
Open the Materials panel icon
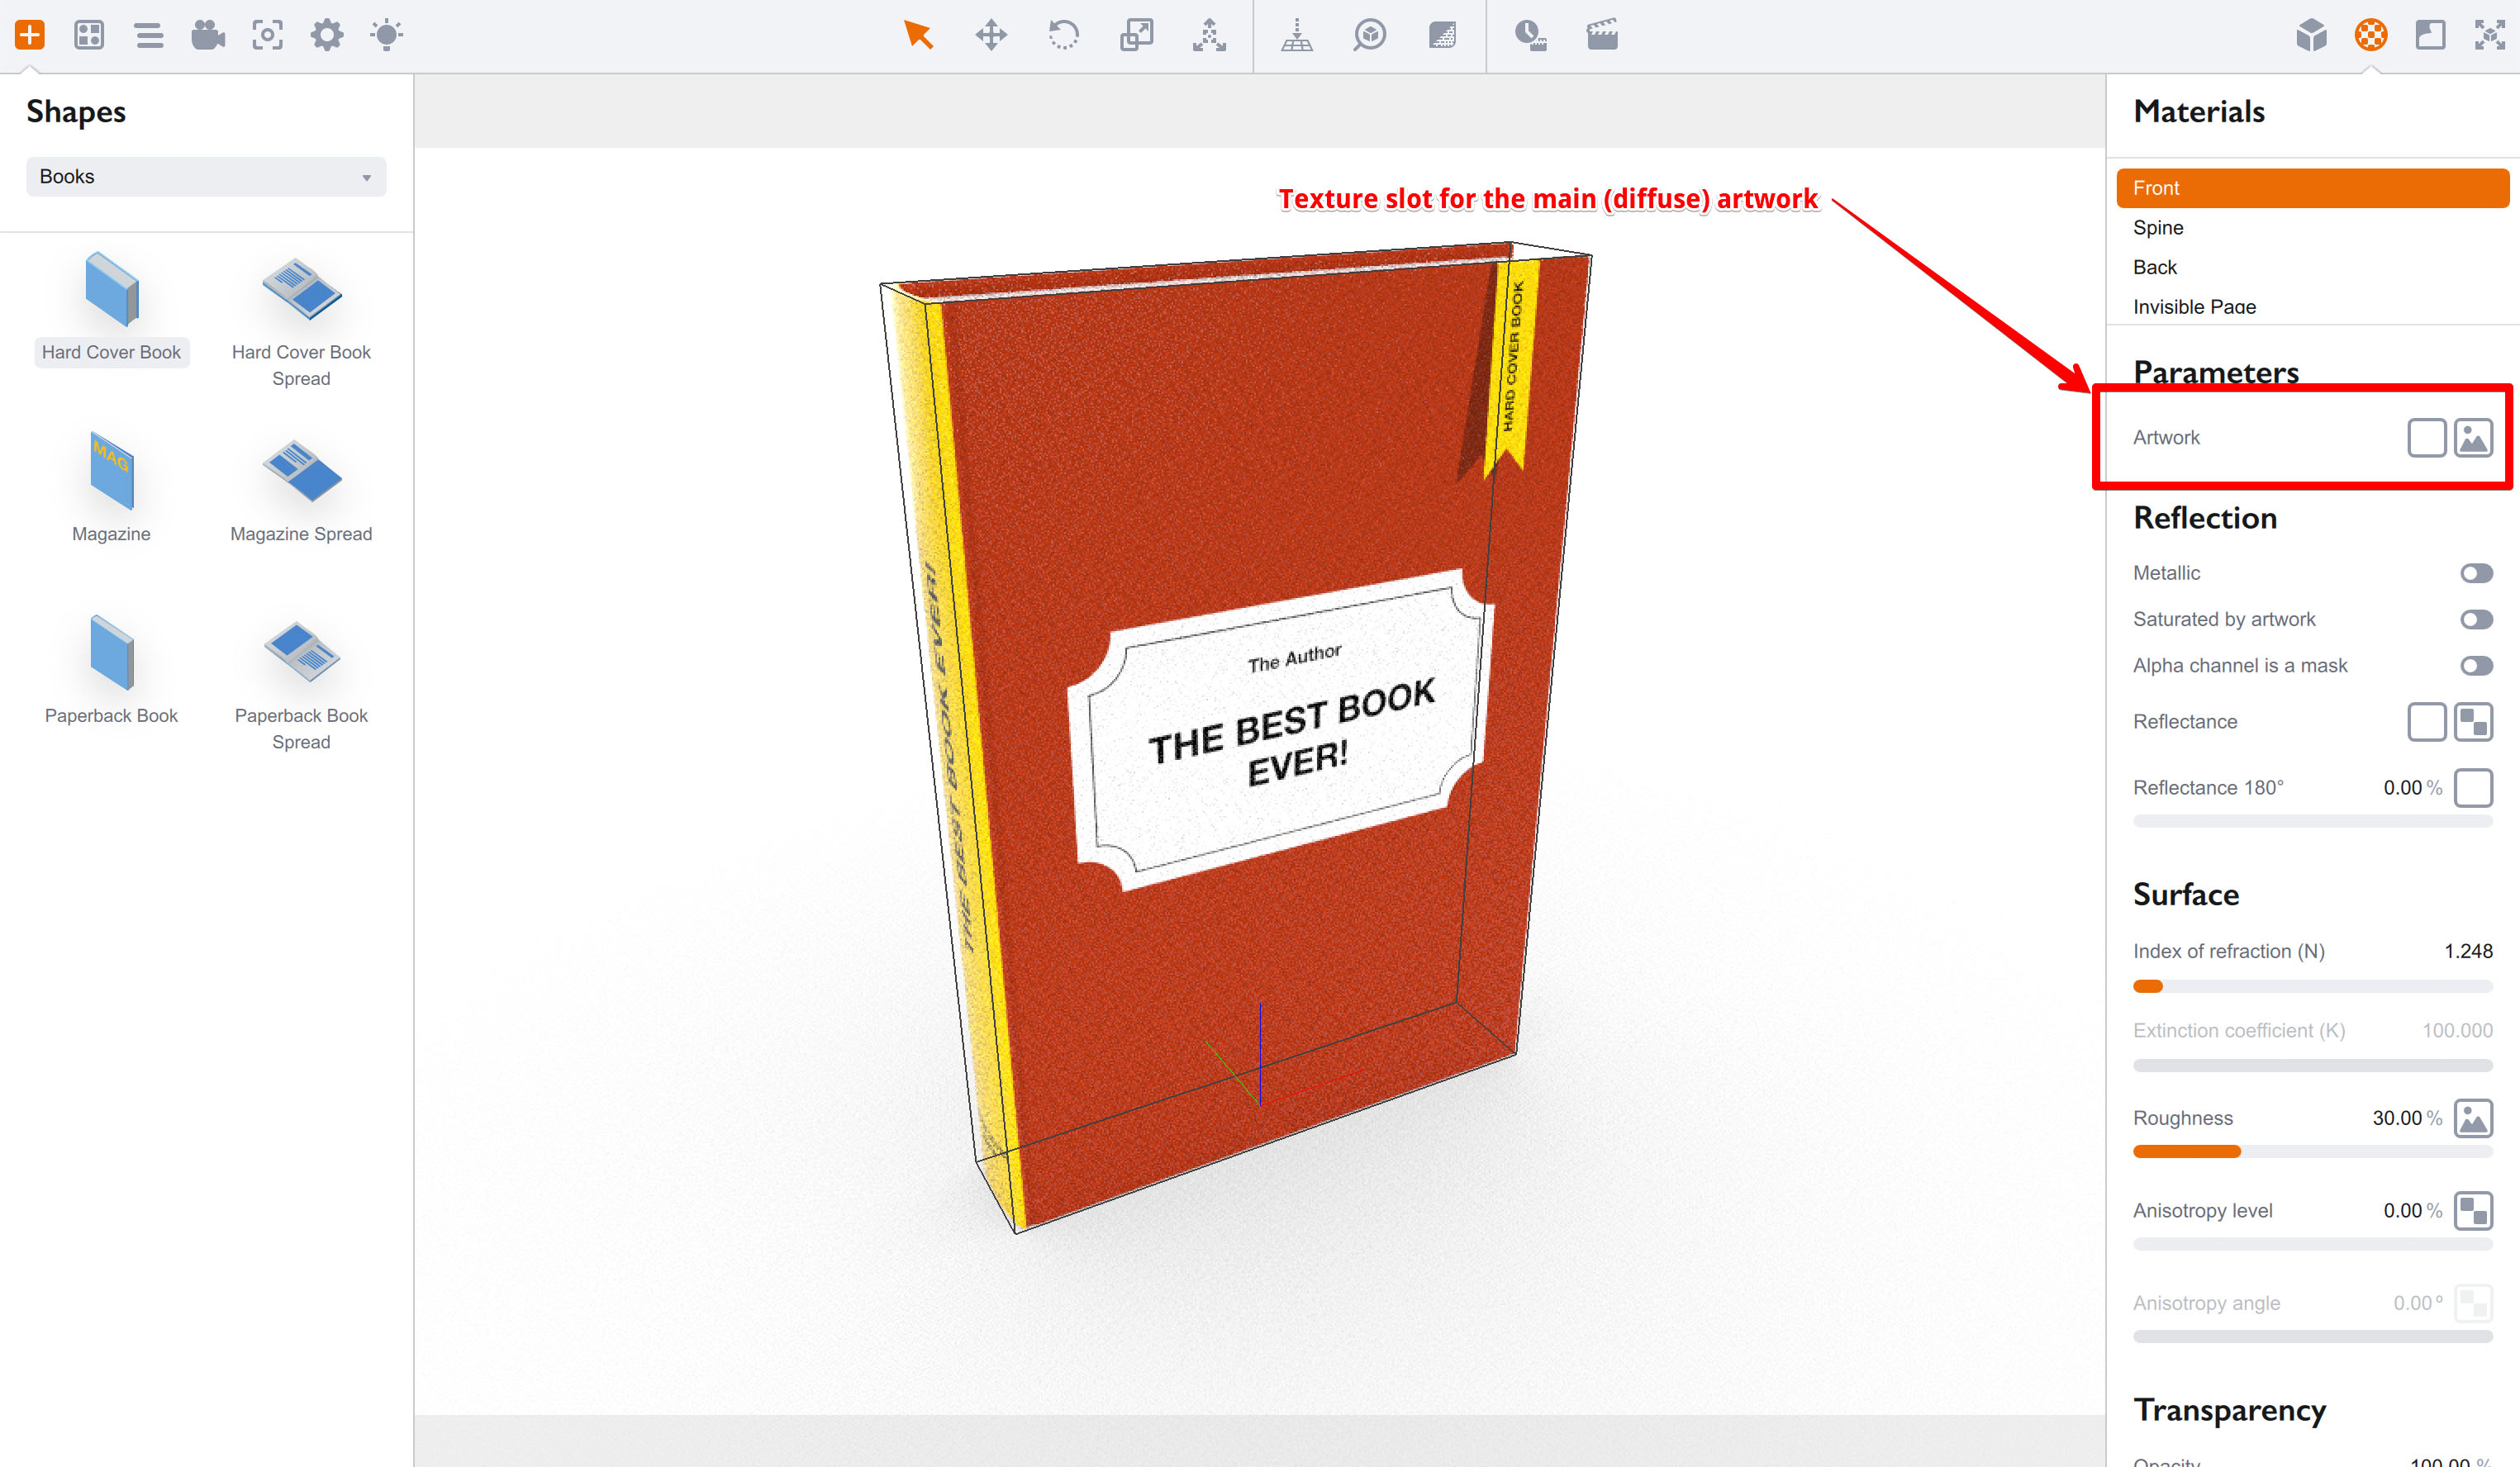pyautogui.click(x=2371, y=35)
